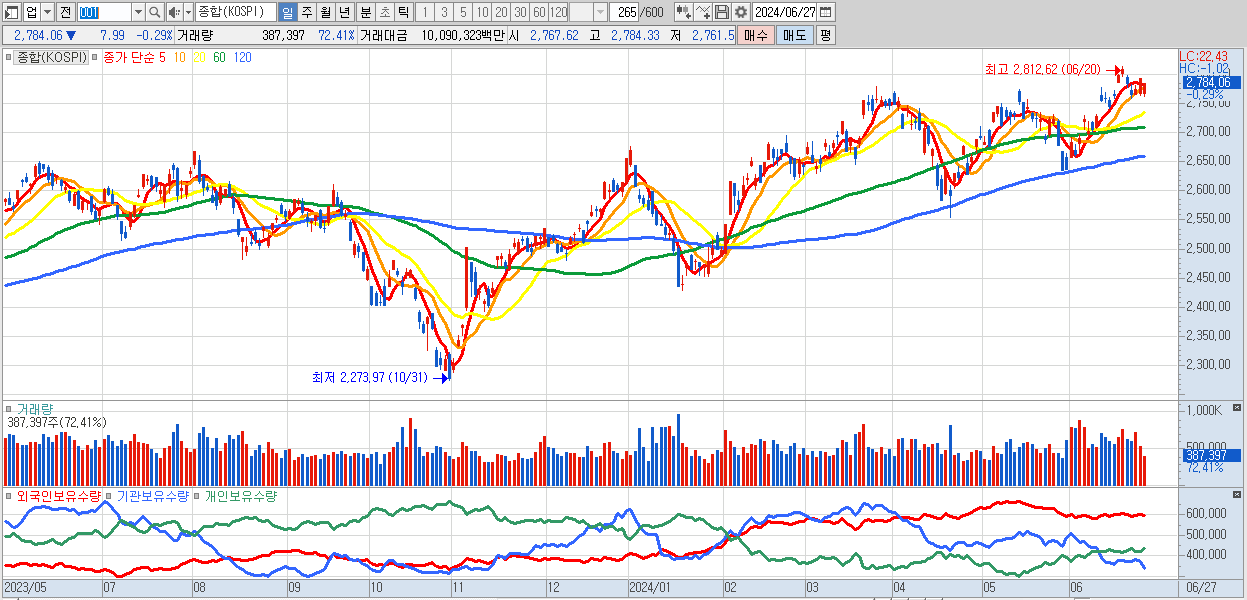The height and width of the screenshot is (600, 1247).
Task: Select the daily 일 chart period
Action: point(288,12)
